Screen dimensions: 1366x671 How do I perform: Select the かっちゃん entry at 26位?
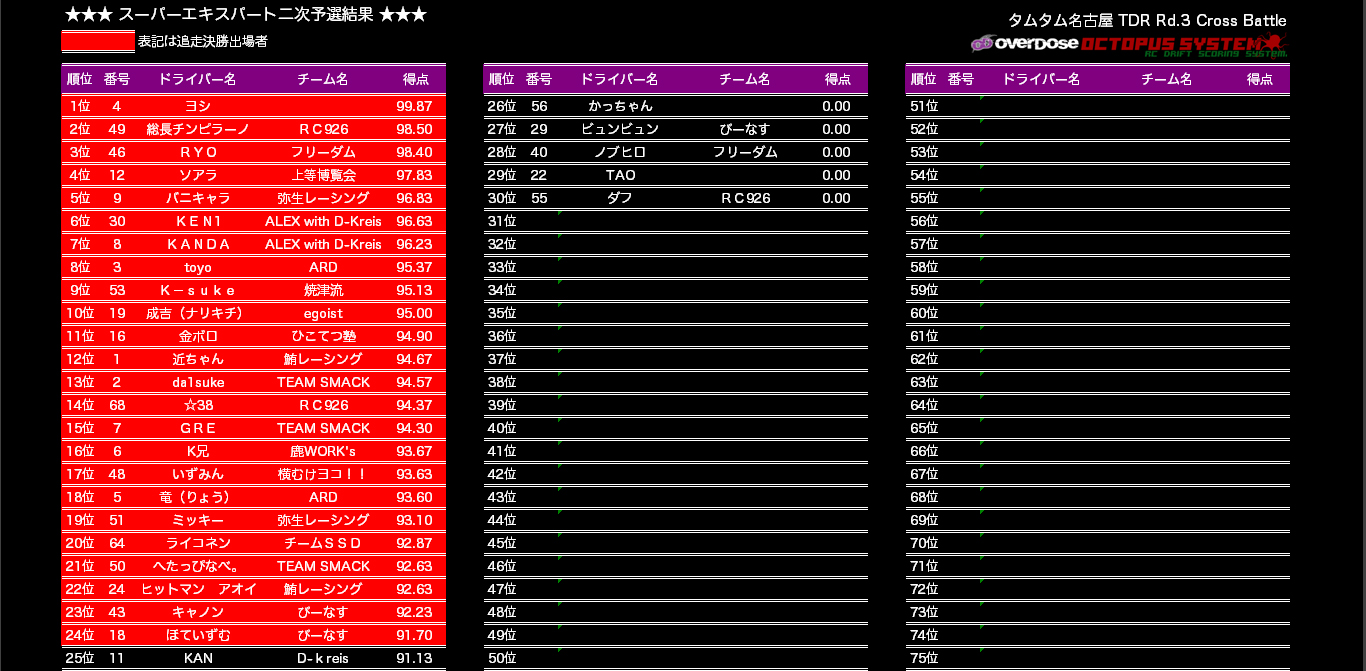[x=620, y=106]
